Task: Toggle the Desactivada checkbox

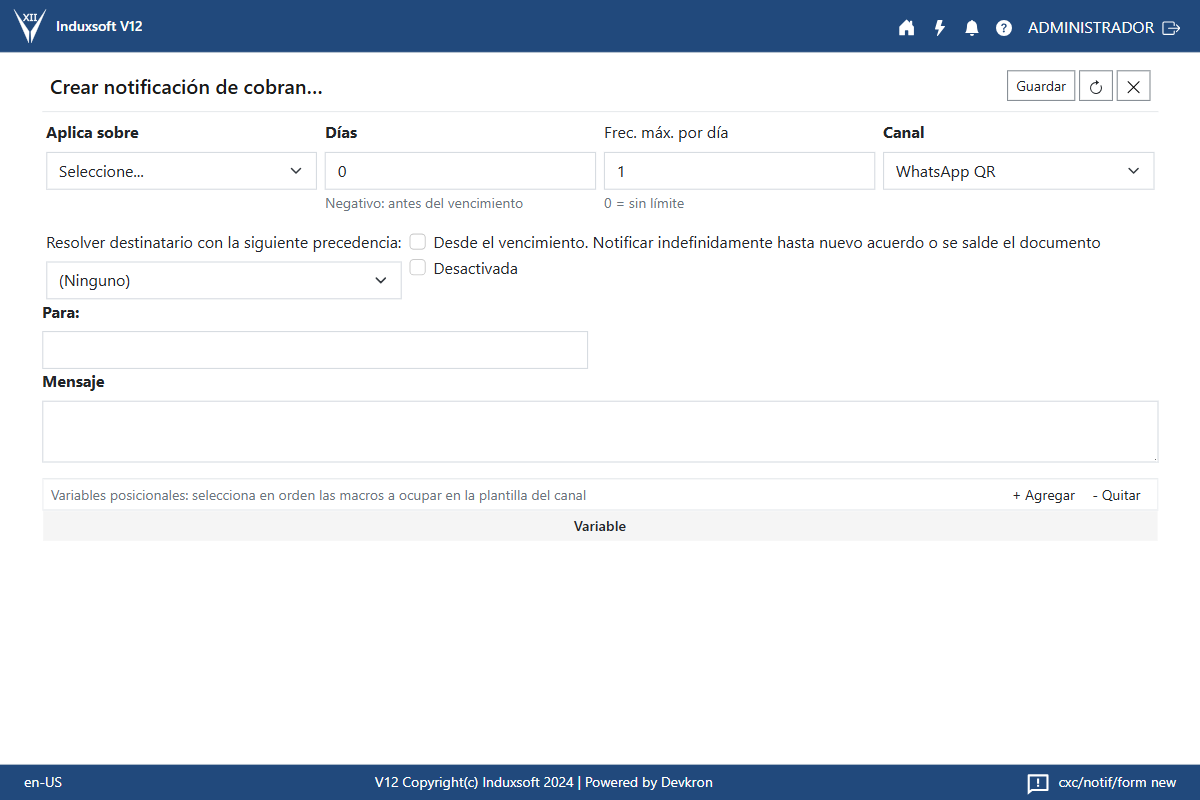Action: [418, 268]
